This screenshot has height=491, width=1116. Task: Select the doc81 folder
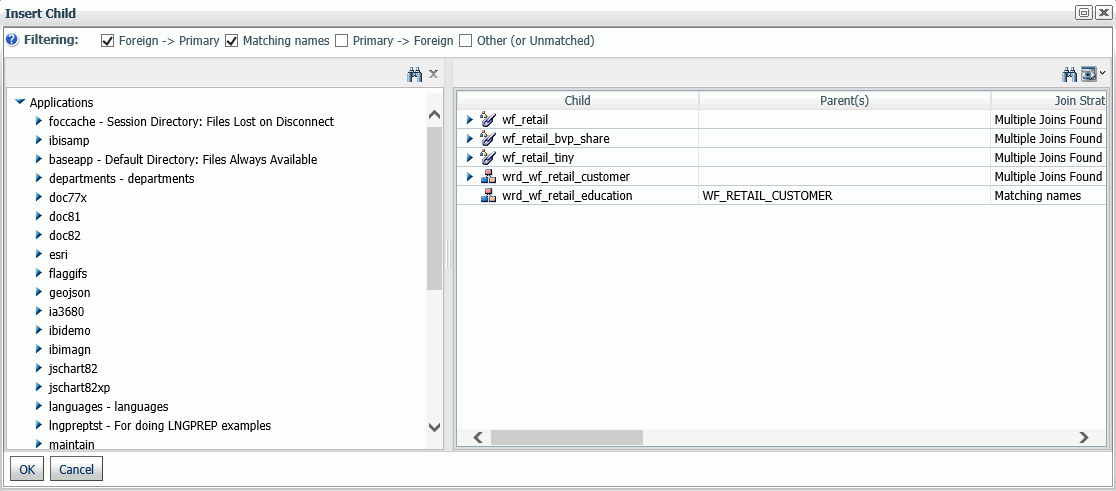(x=65, y=217)
